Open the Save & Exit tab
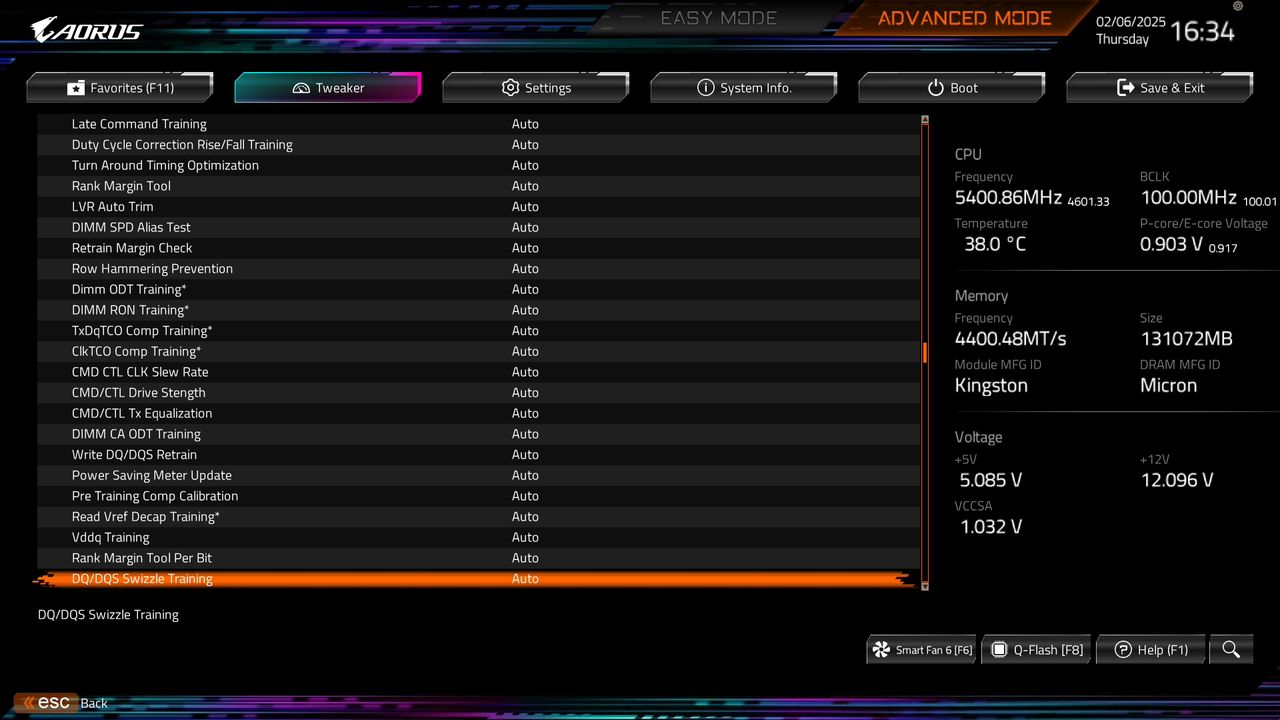Screen dimensions: 1280x720 coord(1160,88)
